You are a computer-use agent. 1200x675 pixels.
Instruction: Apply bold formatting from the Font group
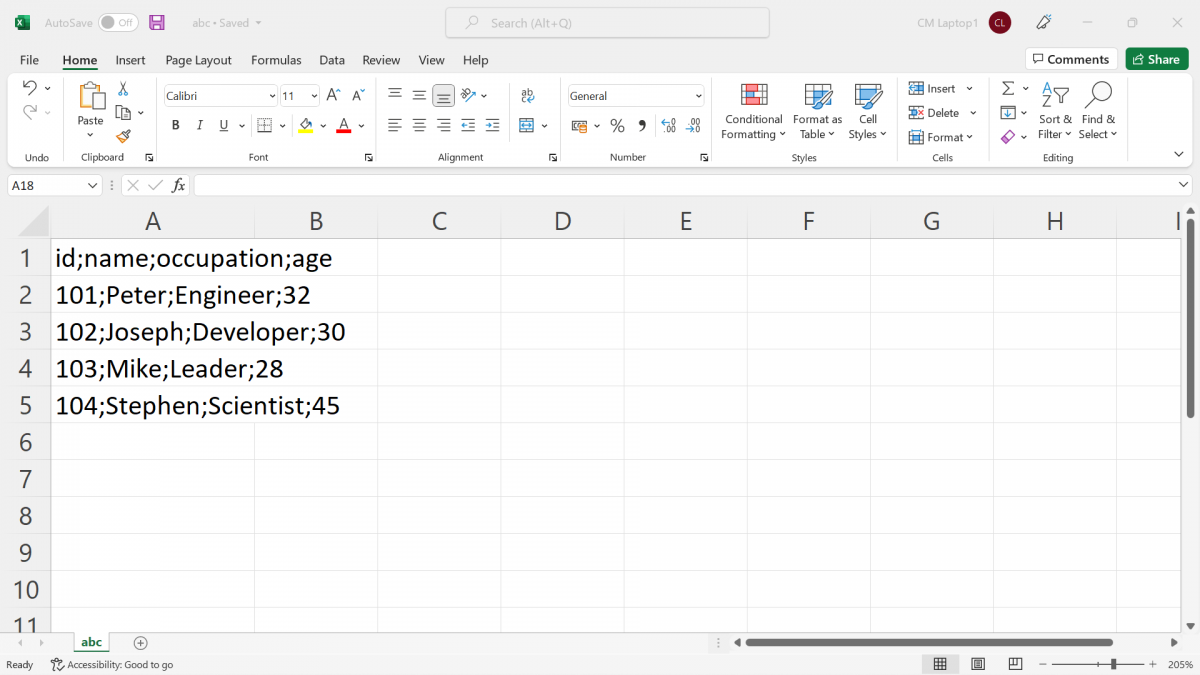(175, 125)
